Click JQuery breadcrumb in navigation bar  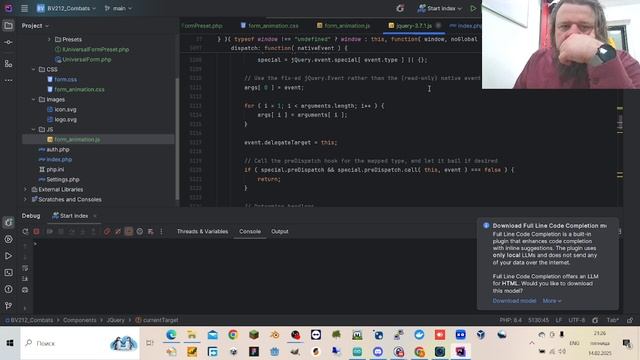[x=116, y=320]
